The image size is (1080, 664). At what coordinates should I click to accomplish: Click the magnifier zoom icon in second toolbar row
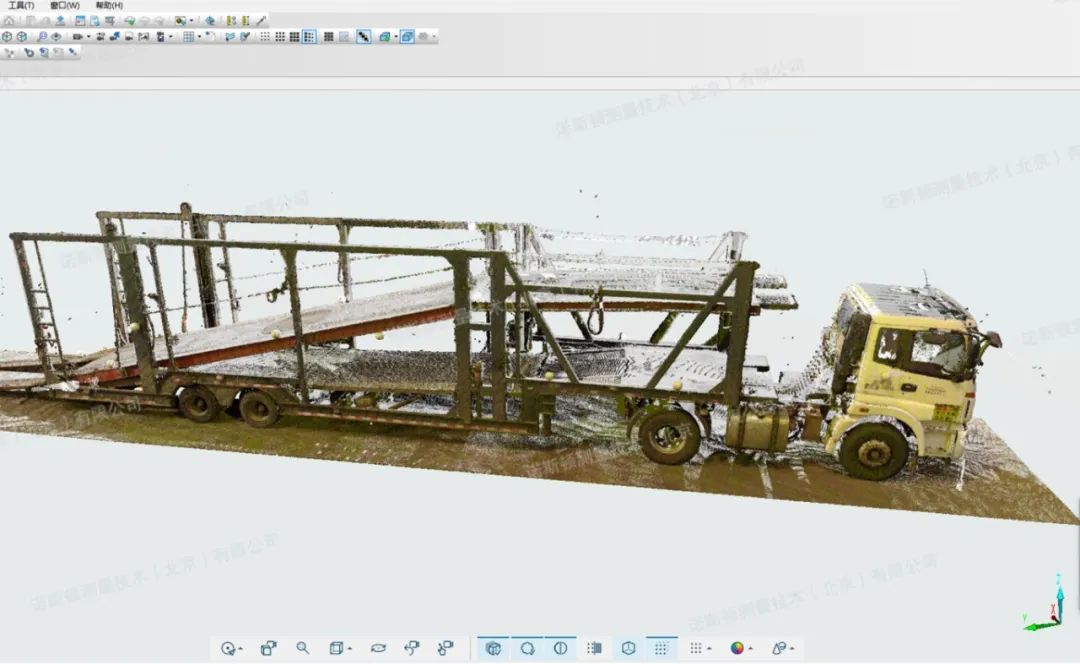[42, 37]
